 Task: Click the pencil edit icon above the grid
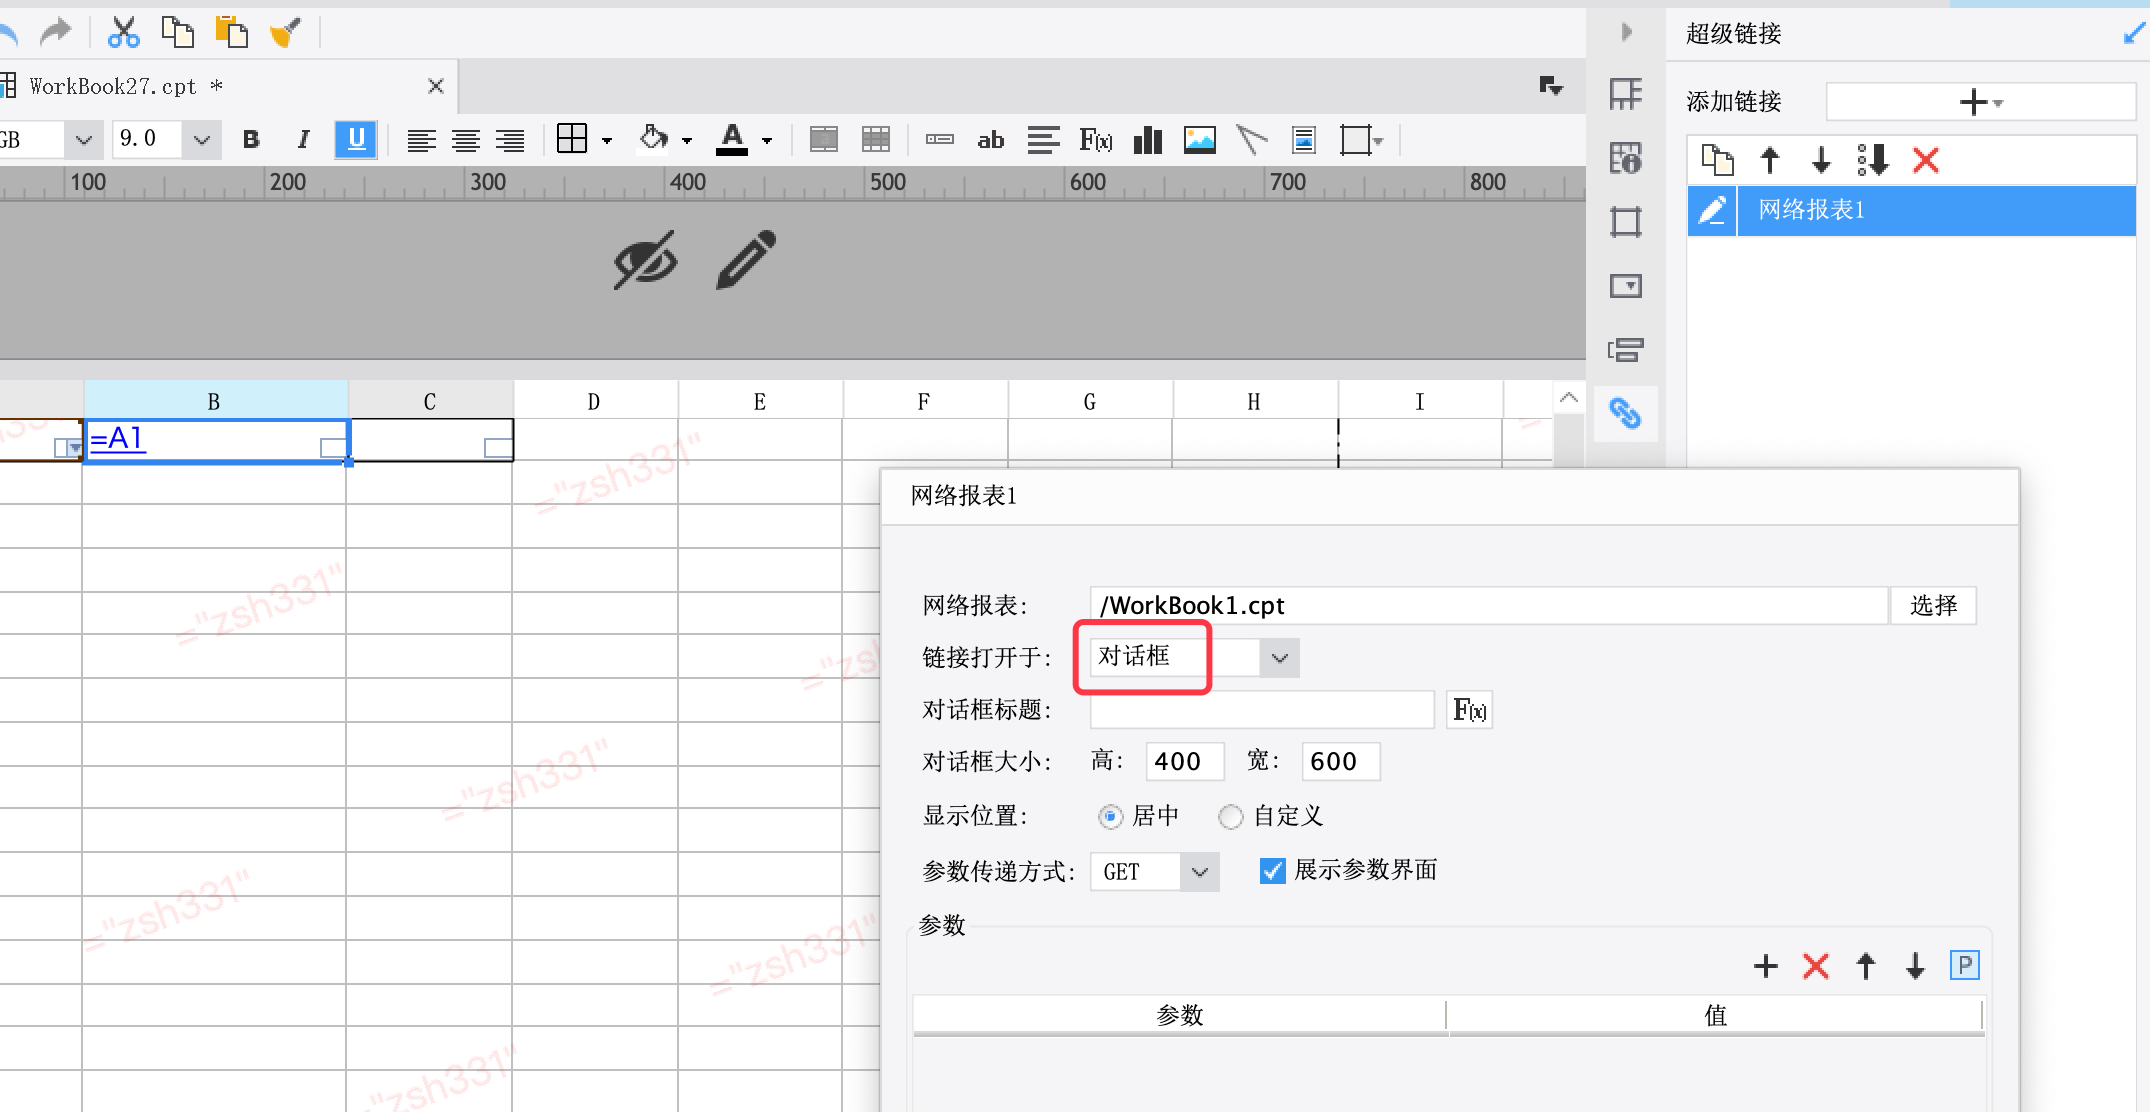746,260
